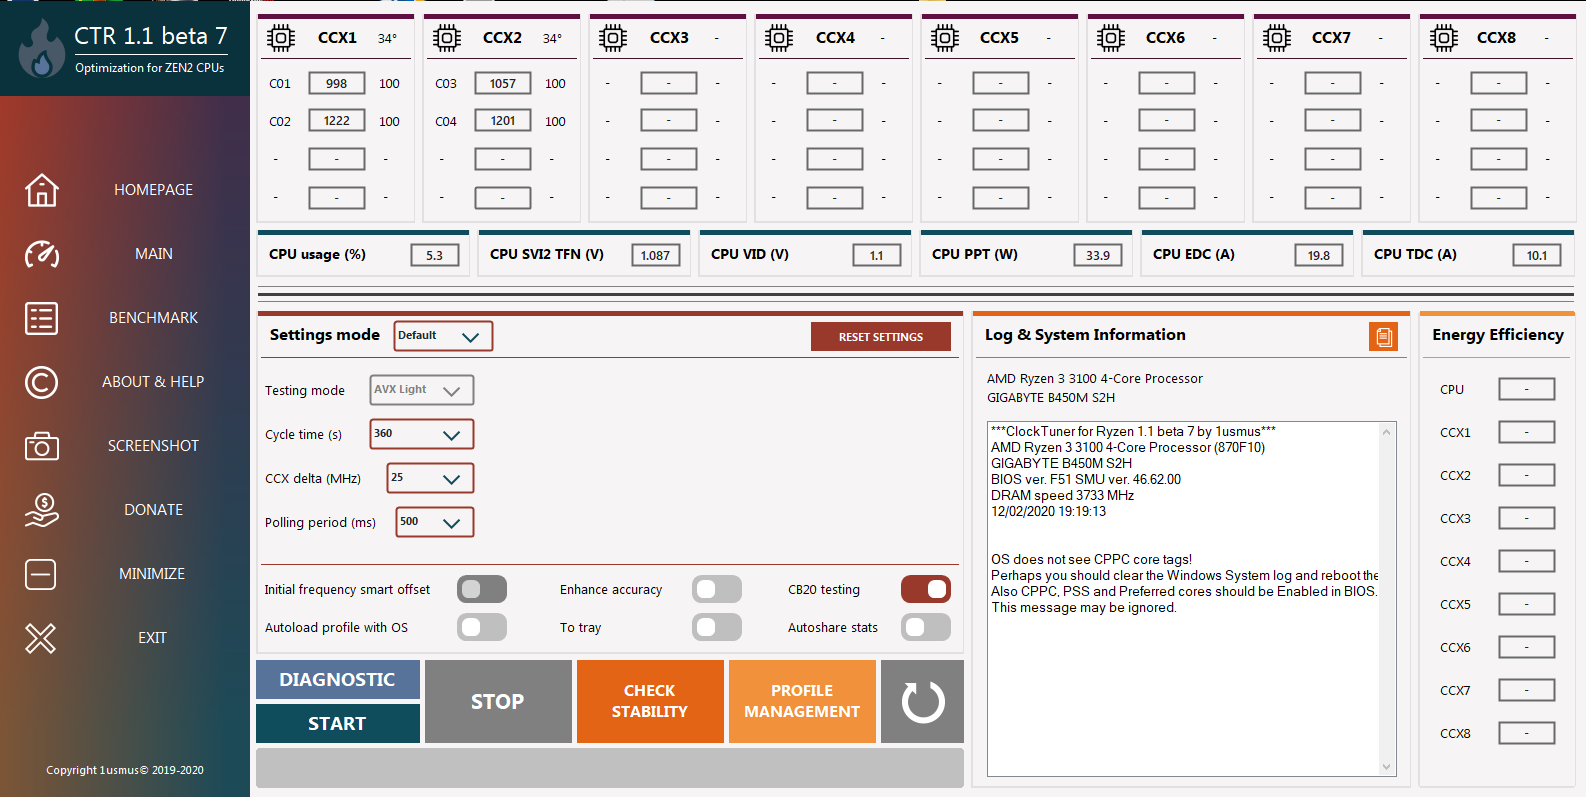Click the Benchmark list icon
Viewport: 1586px width, 797px height.
[x=42, y=318]
